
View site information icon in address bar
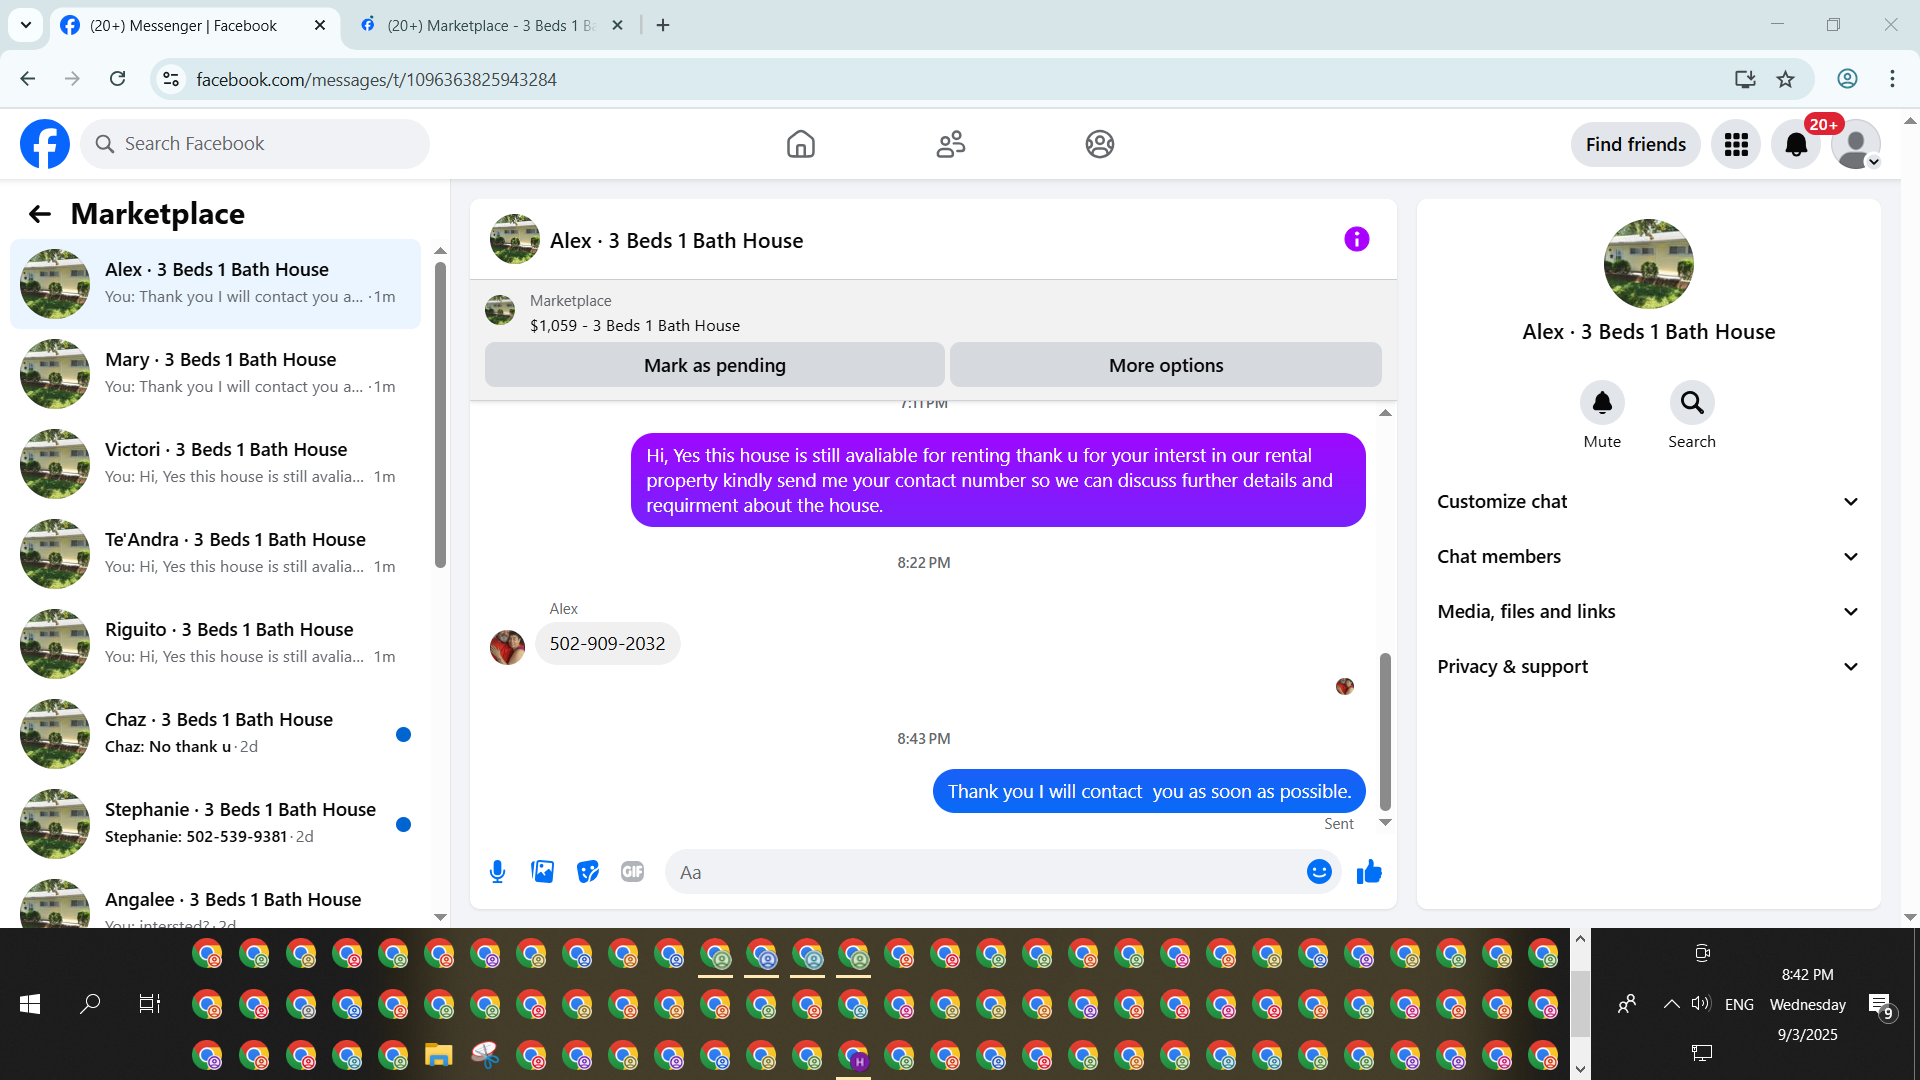[171, 79]
